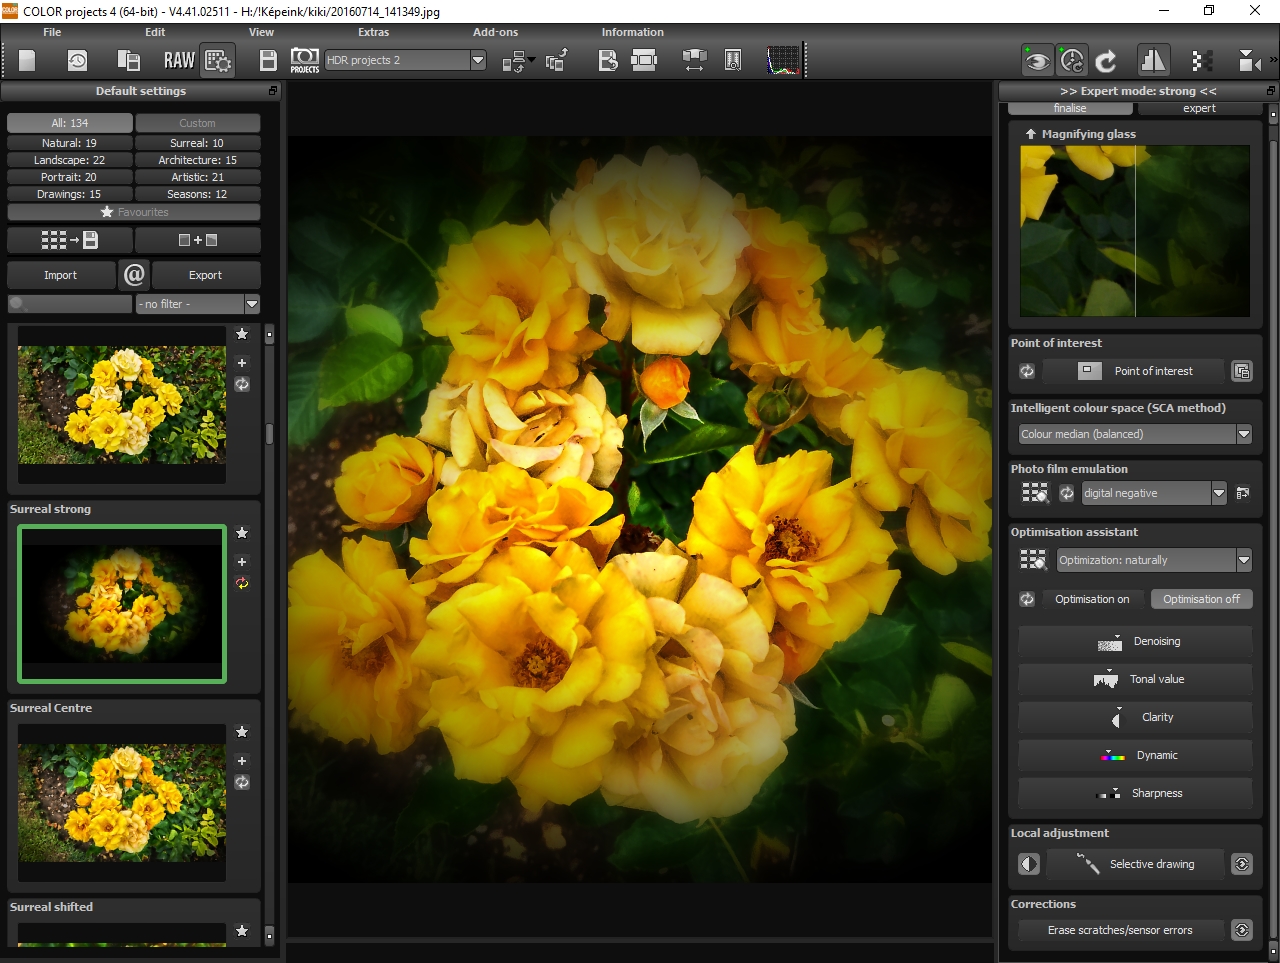1280x963 pixels.
Task: Click the preset search input field
Action: (x=70, y=304)
